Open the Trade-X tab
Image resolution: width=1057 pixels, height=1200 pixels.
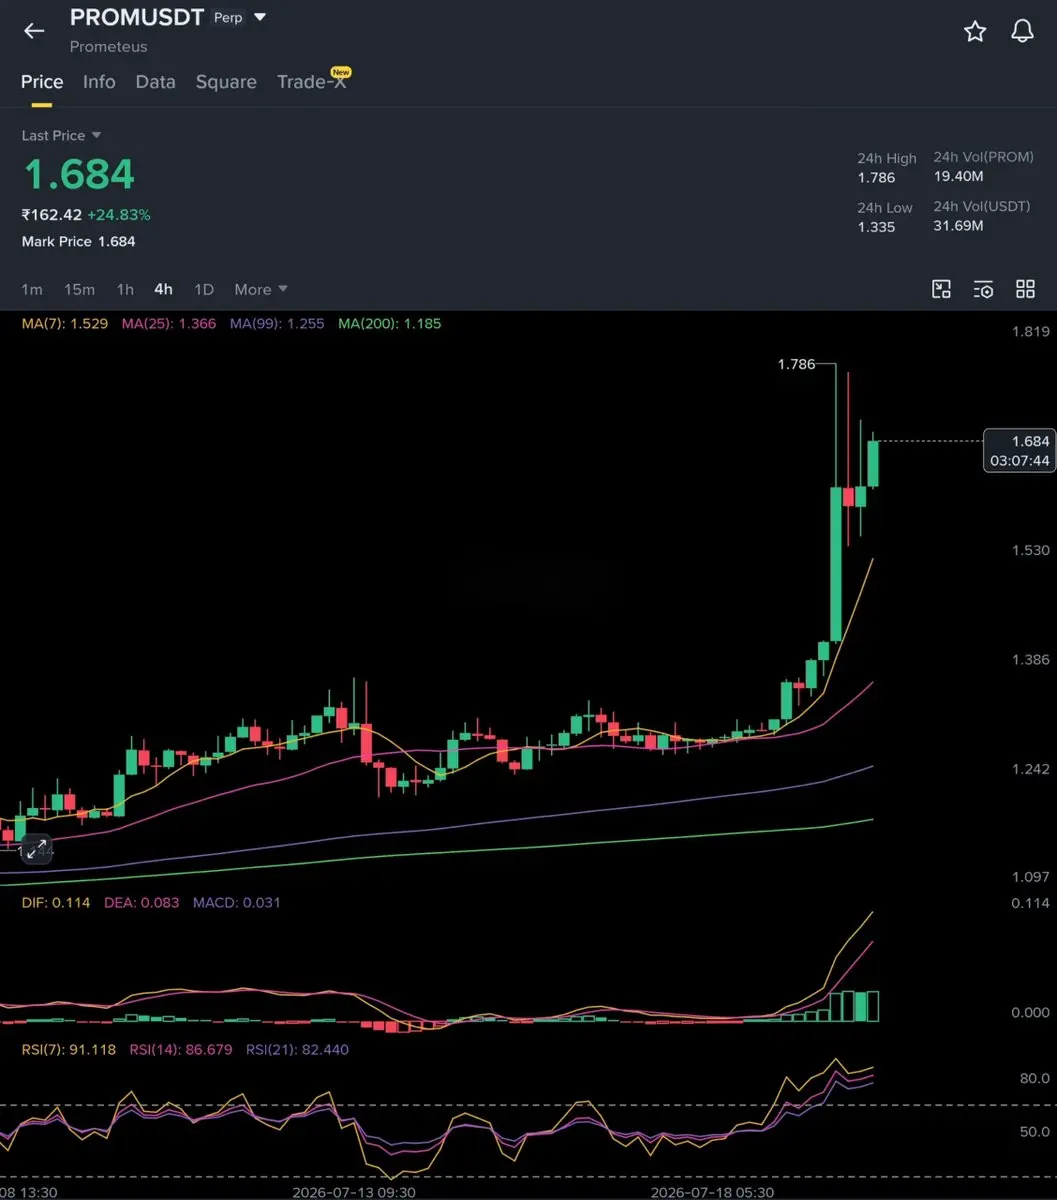312,82
